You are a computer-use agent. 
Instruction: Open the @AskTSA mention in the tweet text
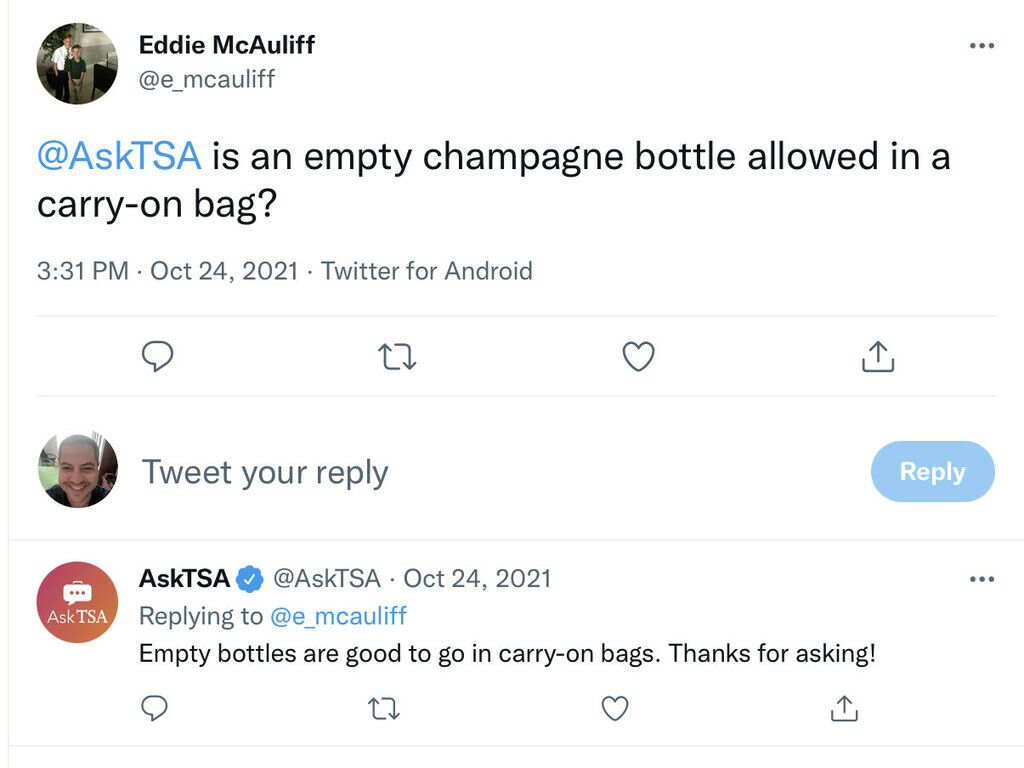(119, 156)
